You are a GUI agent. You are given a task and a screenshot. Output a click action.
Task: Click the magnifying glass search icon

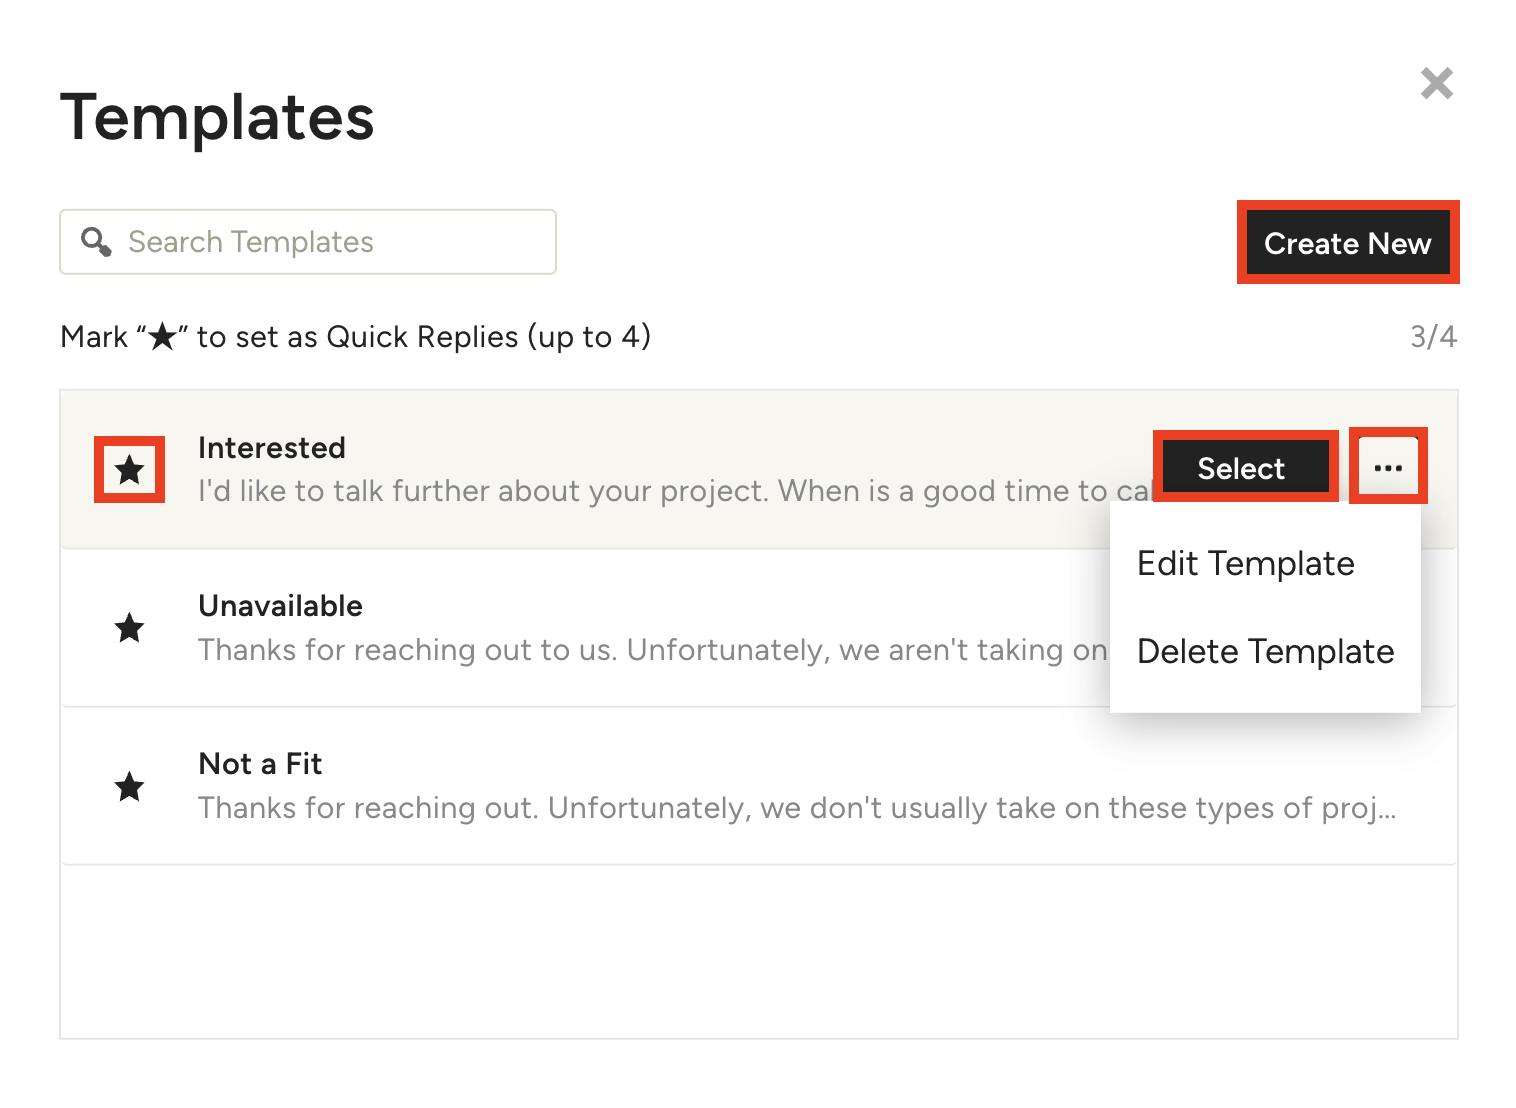pyautogui.click(x=96, y=242)
